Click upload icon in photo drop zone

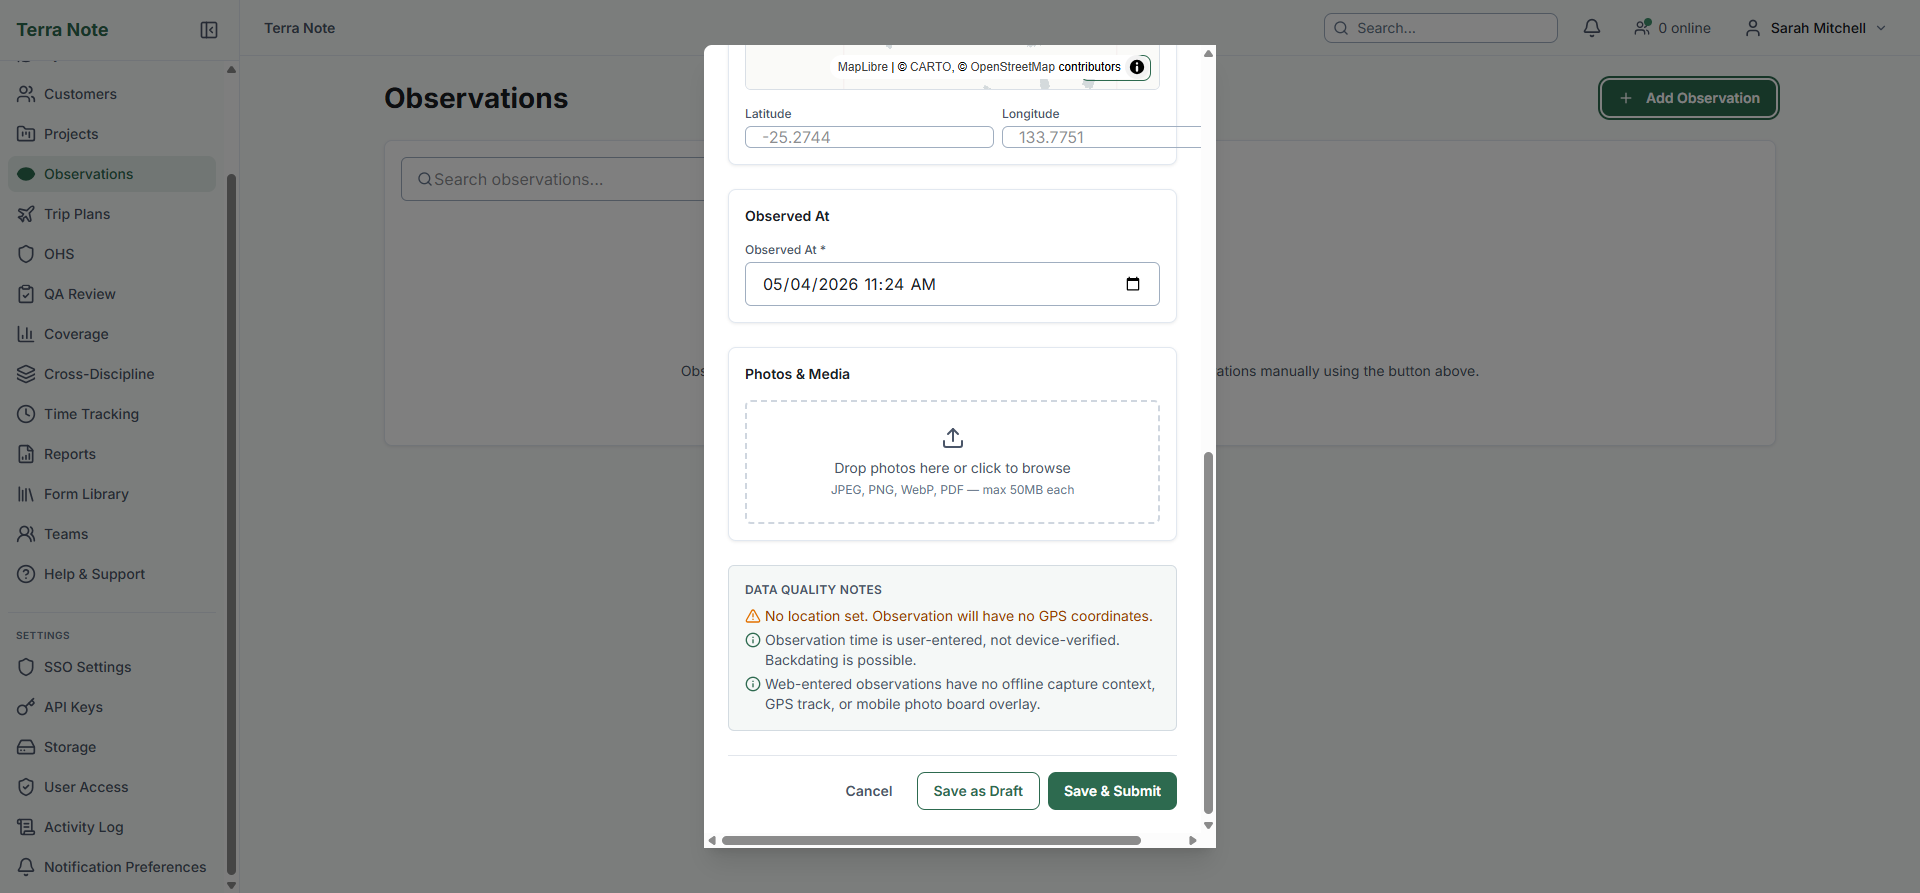coord(952,438)
